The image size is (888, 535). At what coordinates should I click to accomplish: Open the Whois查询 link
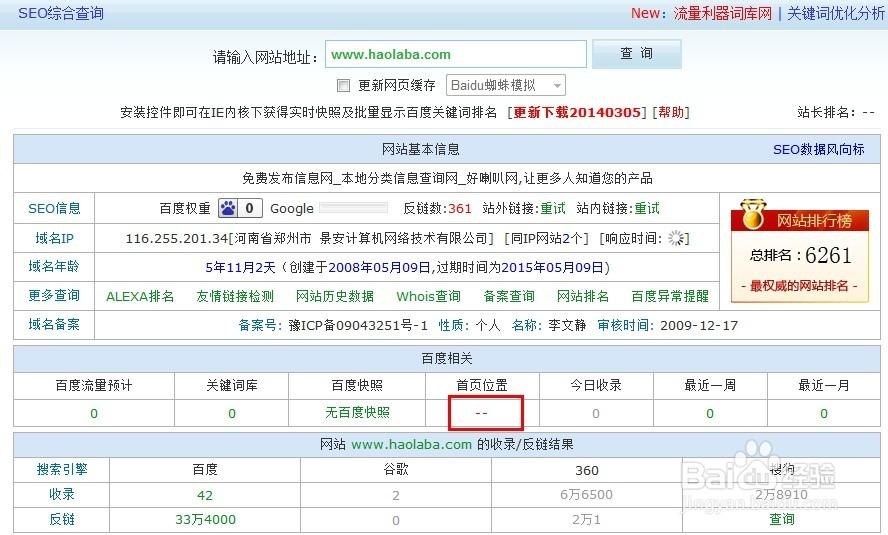pos(428,296)
